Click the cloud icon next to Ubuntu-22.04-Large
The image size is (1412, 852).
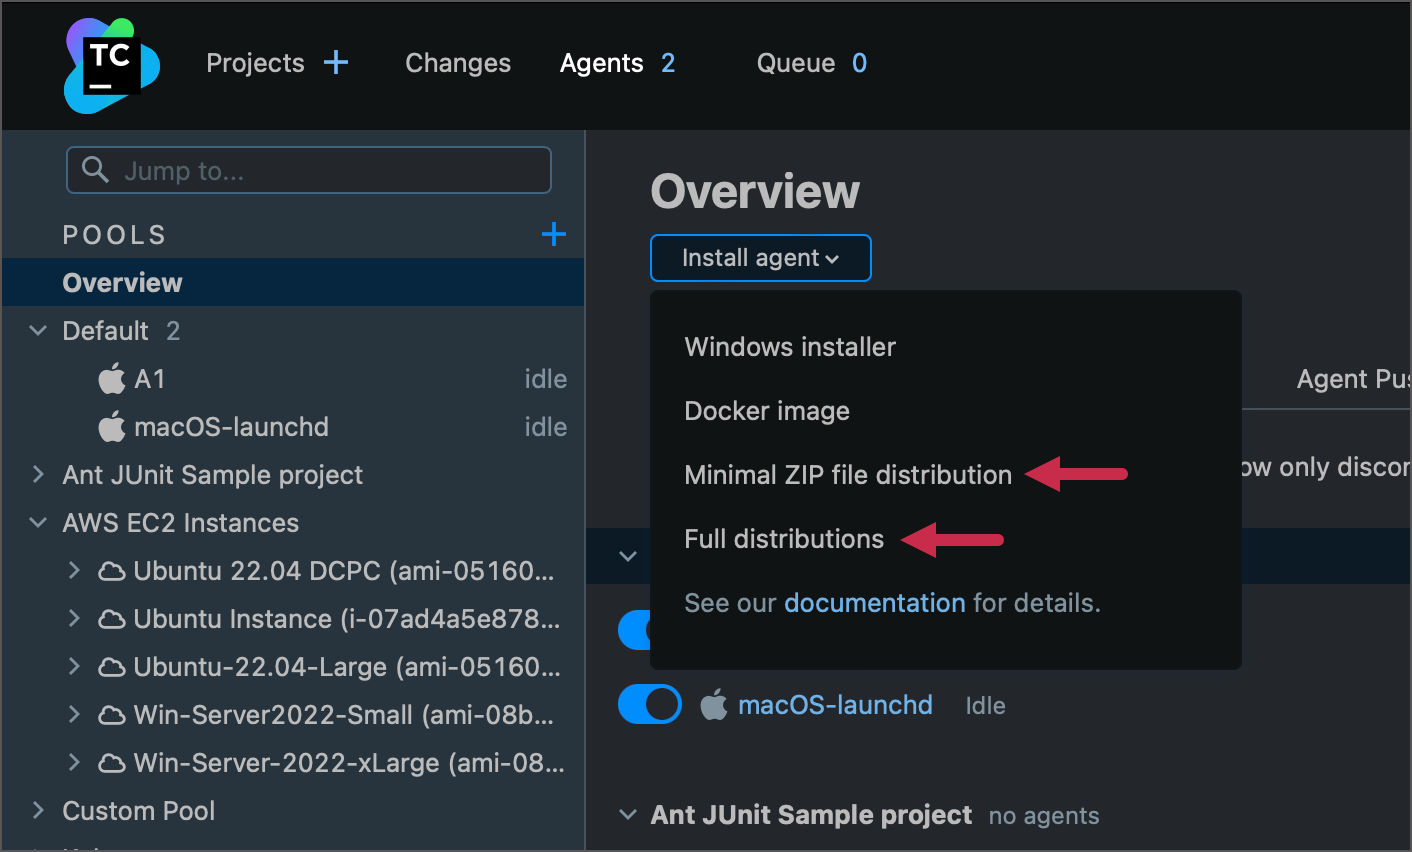click(x=112, y=667)
